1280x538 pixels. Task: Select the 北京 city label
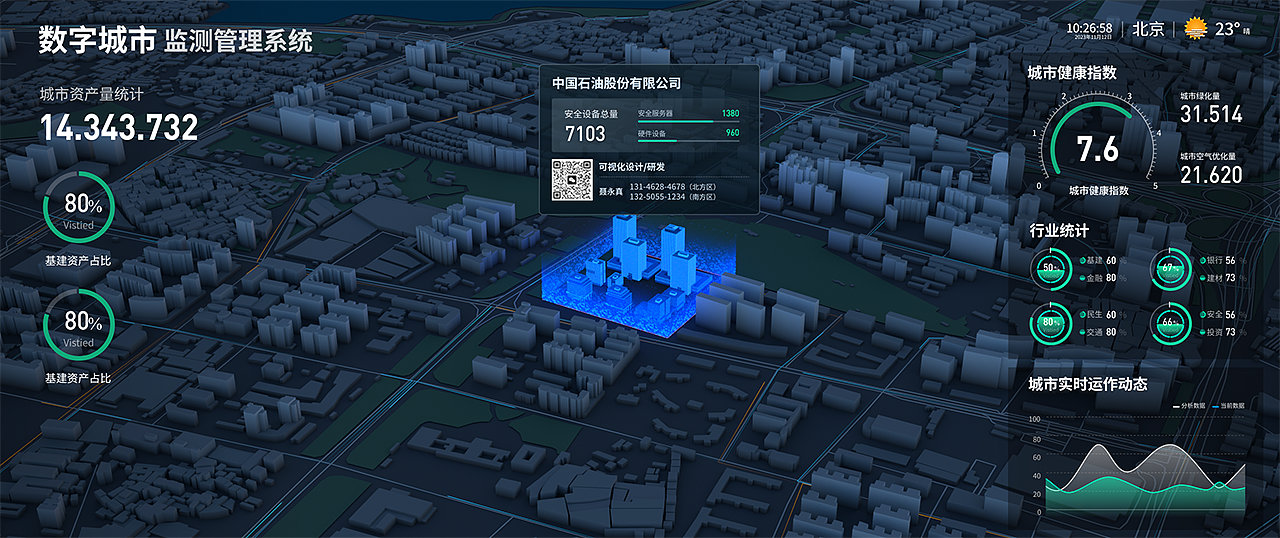(1148, 29)
